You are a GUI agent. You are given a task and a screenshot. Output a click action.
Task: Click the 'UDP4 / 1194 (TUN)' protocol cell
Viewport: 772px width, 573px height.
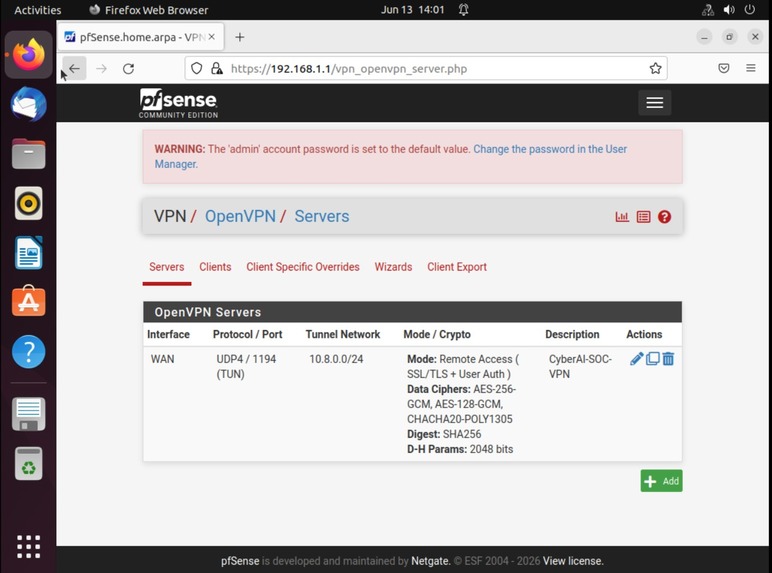[x=246, y=366]
